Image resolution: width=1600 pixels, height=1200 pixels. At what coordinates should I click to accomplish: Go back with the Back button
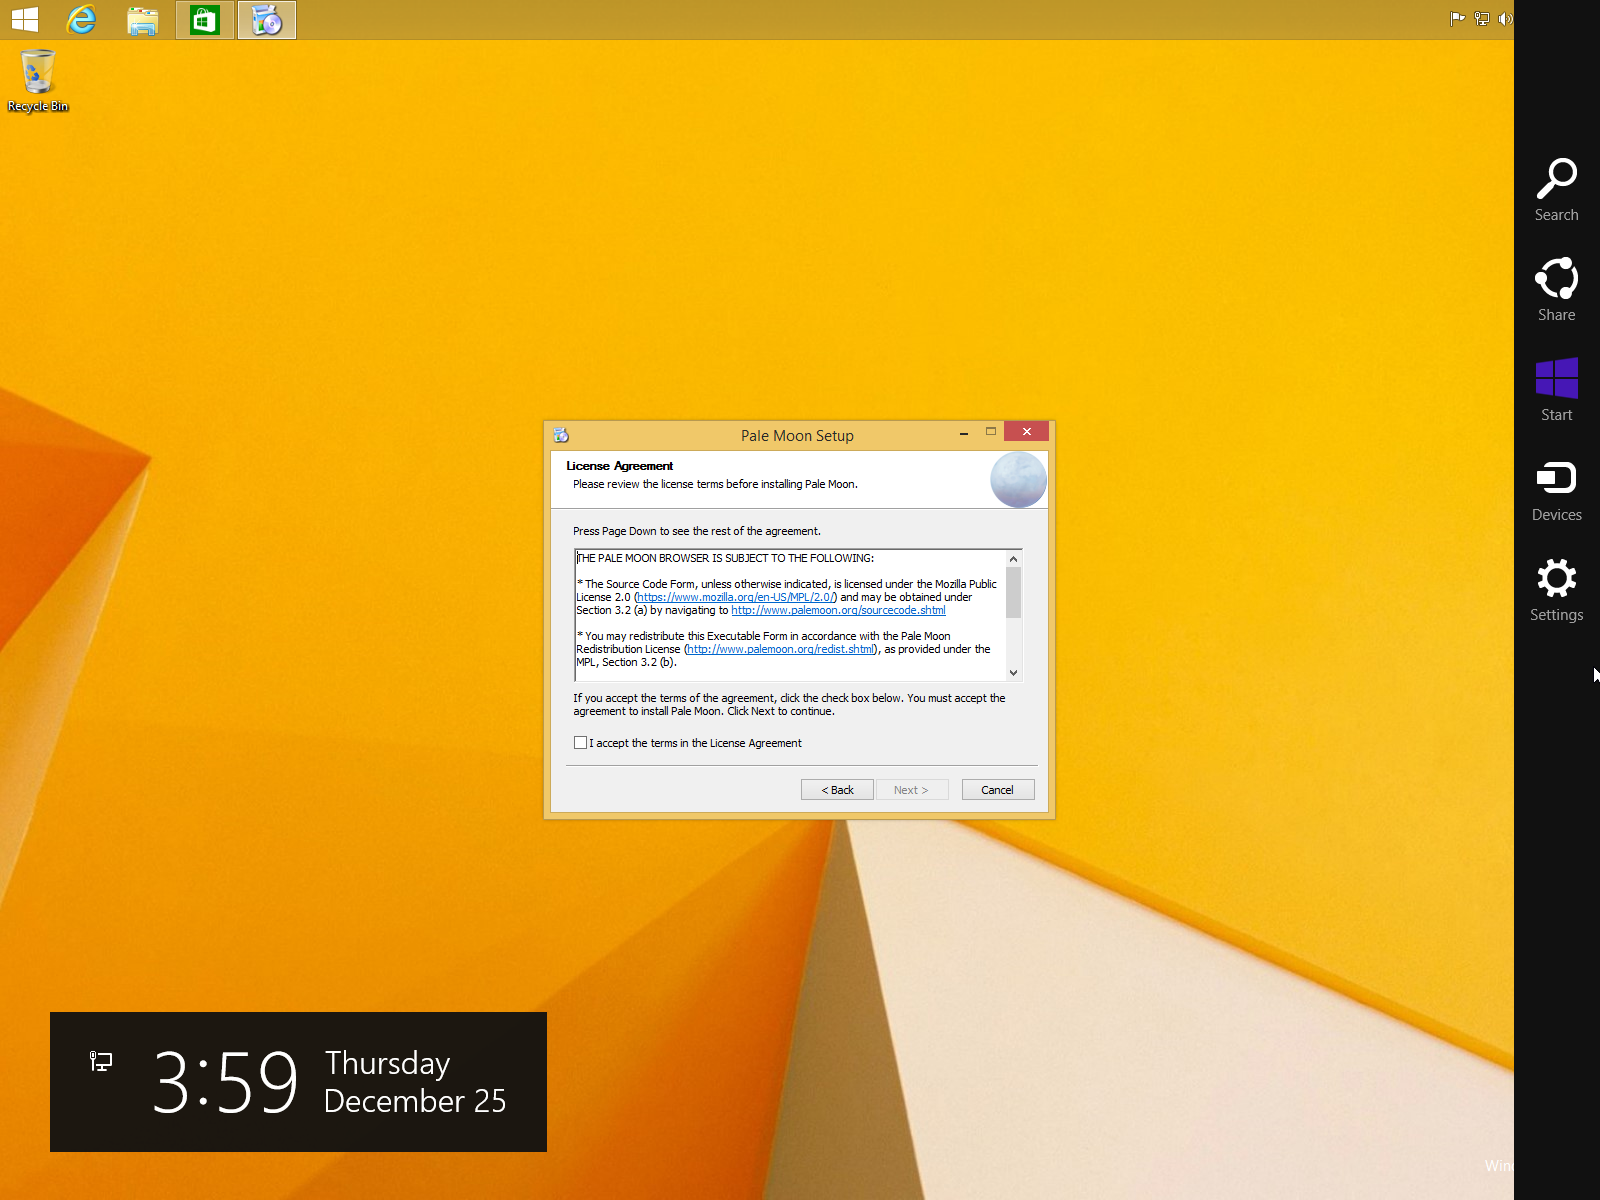click(x=837, y=790)
